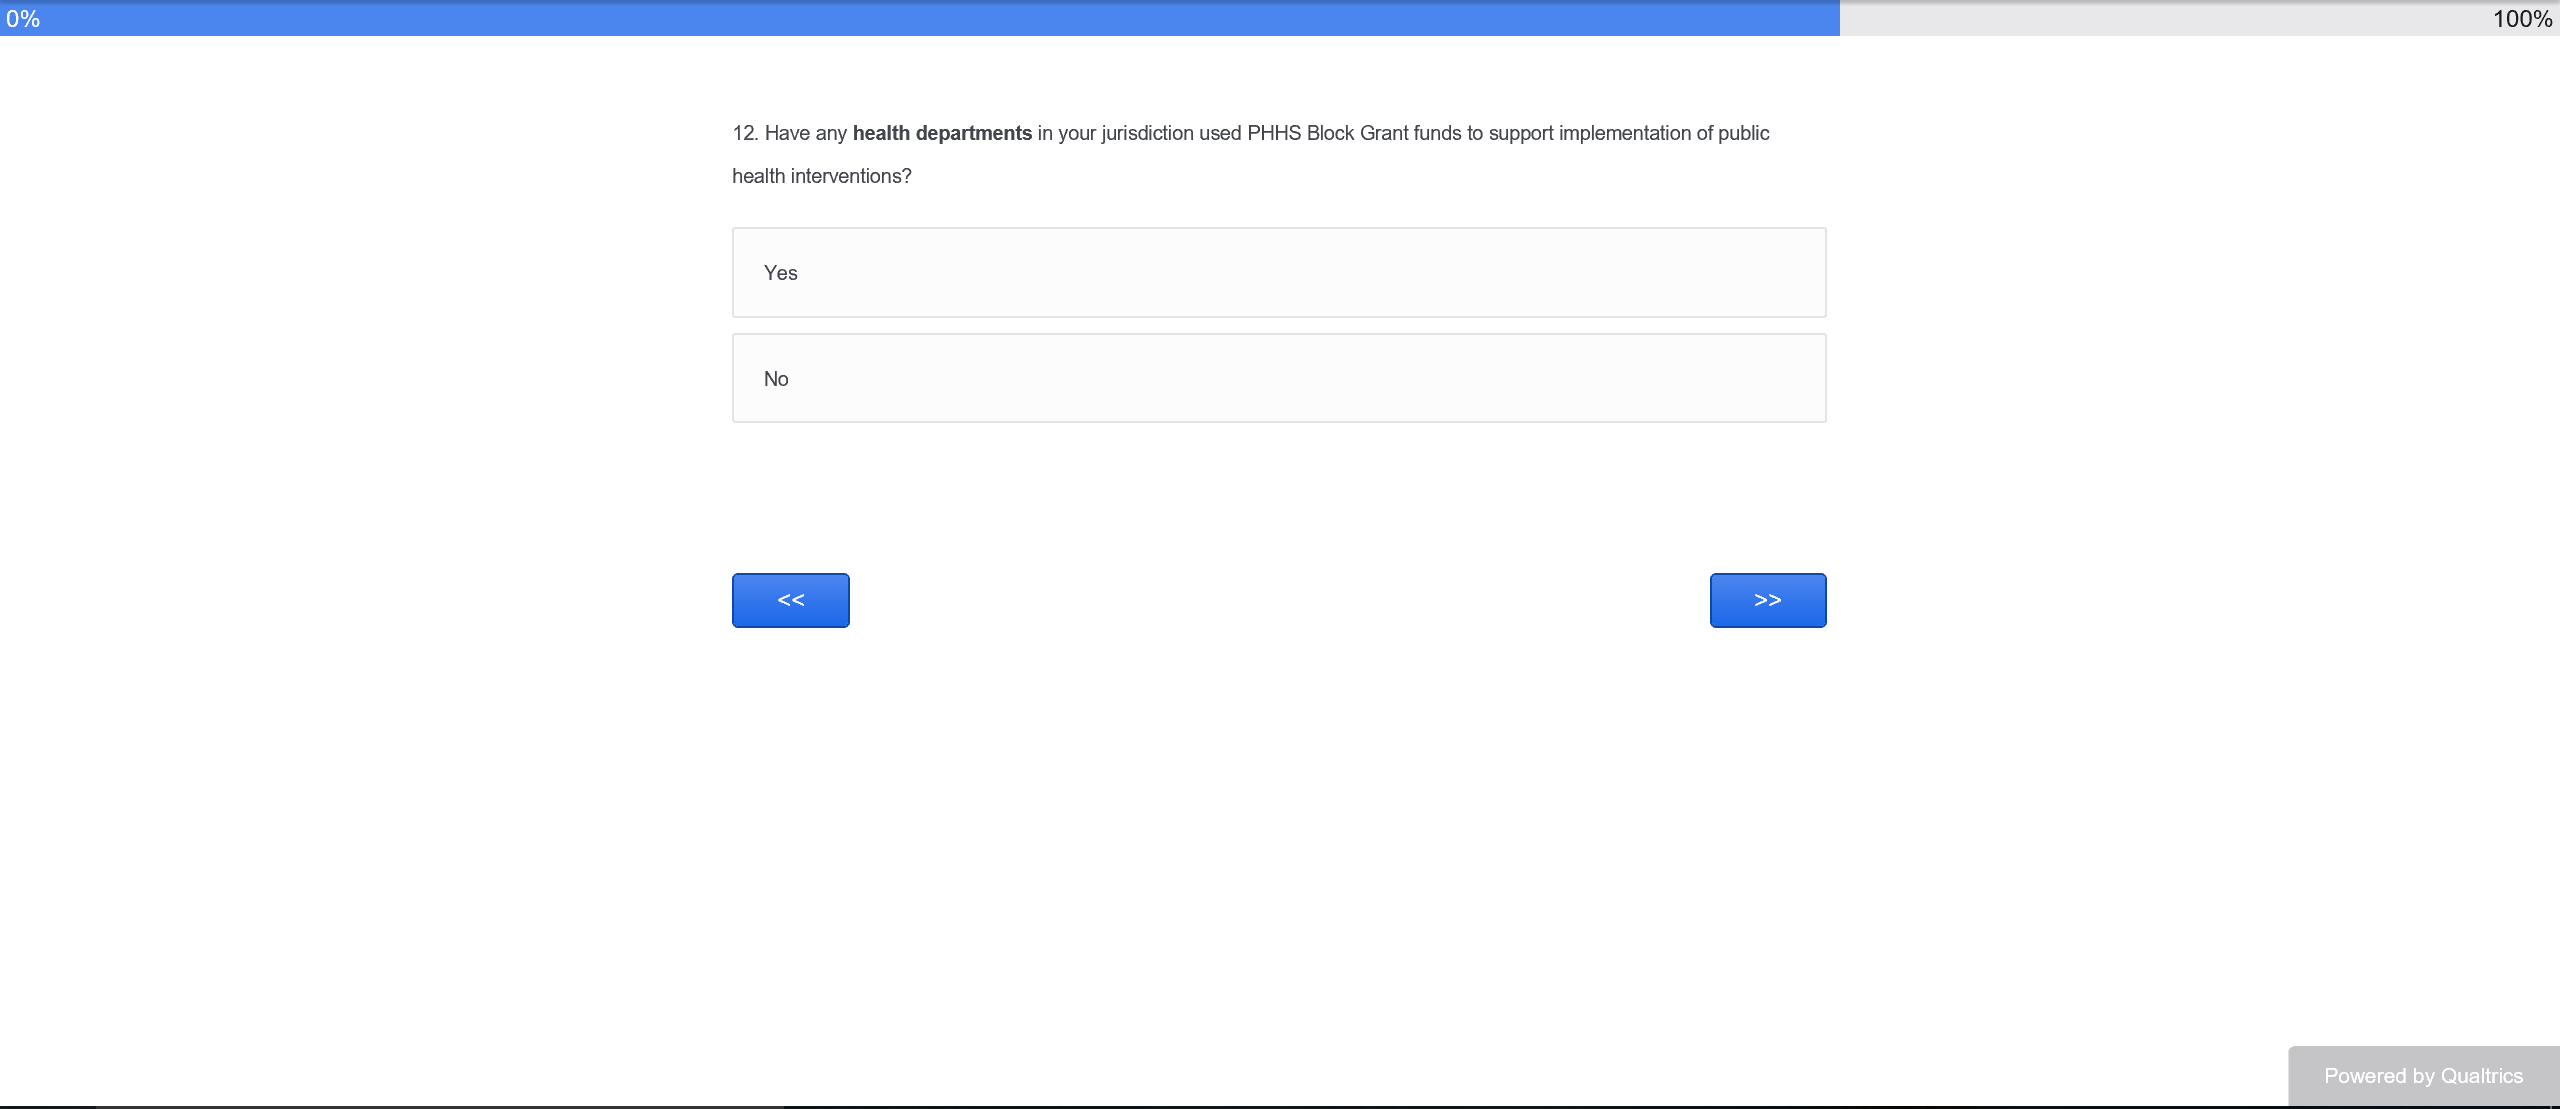Click the bold "health departments" text
The height and width of the screenshot is (1109, 2560).
click(x=941, y=133)
